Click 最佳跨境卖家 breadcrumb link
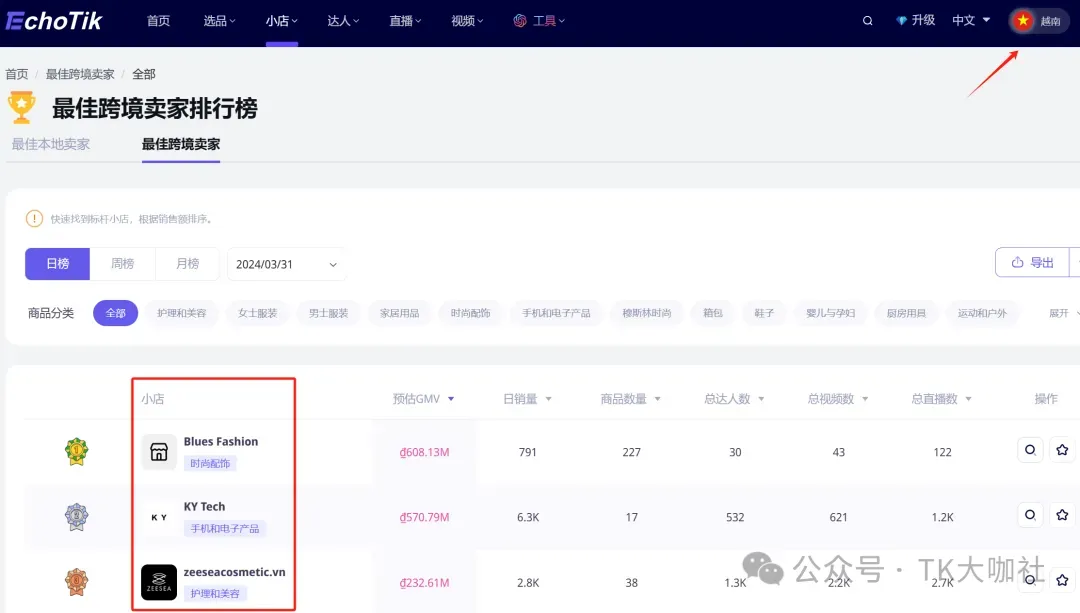 point(80,74)
